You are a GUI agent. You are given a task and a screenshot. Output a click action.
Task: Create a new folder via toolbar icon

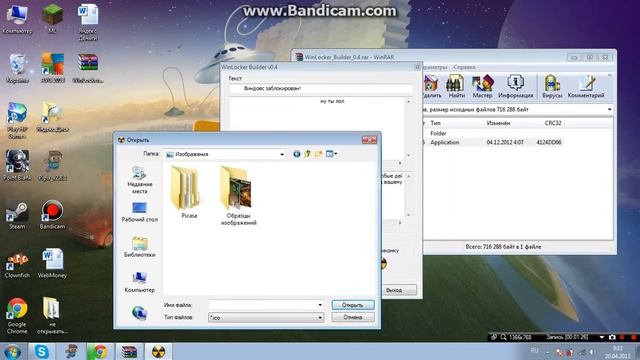pyautogui.click(x=318, y=154)
